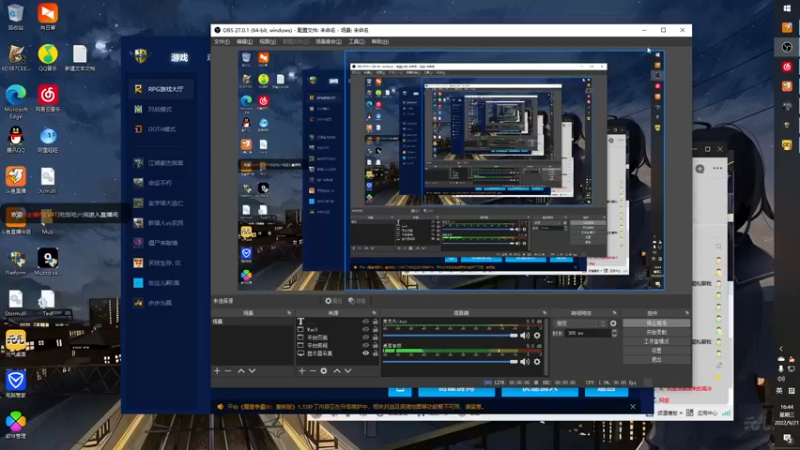Open scene transition settings gear icon
The width and height of the screenshot is (800, 450).
[x=613, y=323]
